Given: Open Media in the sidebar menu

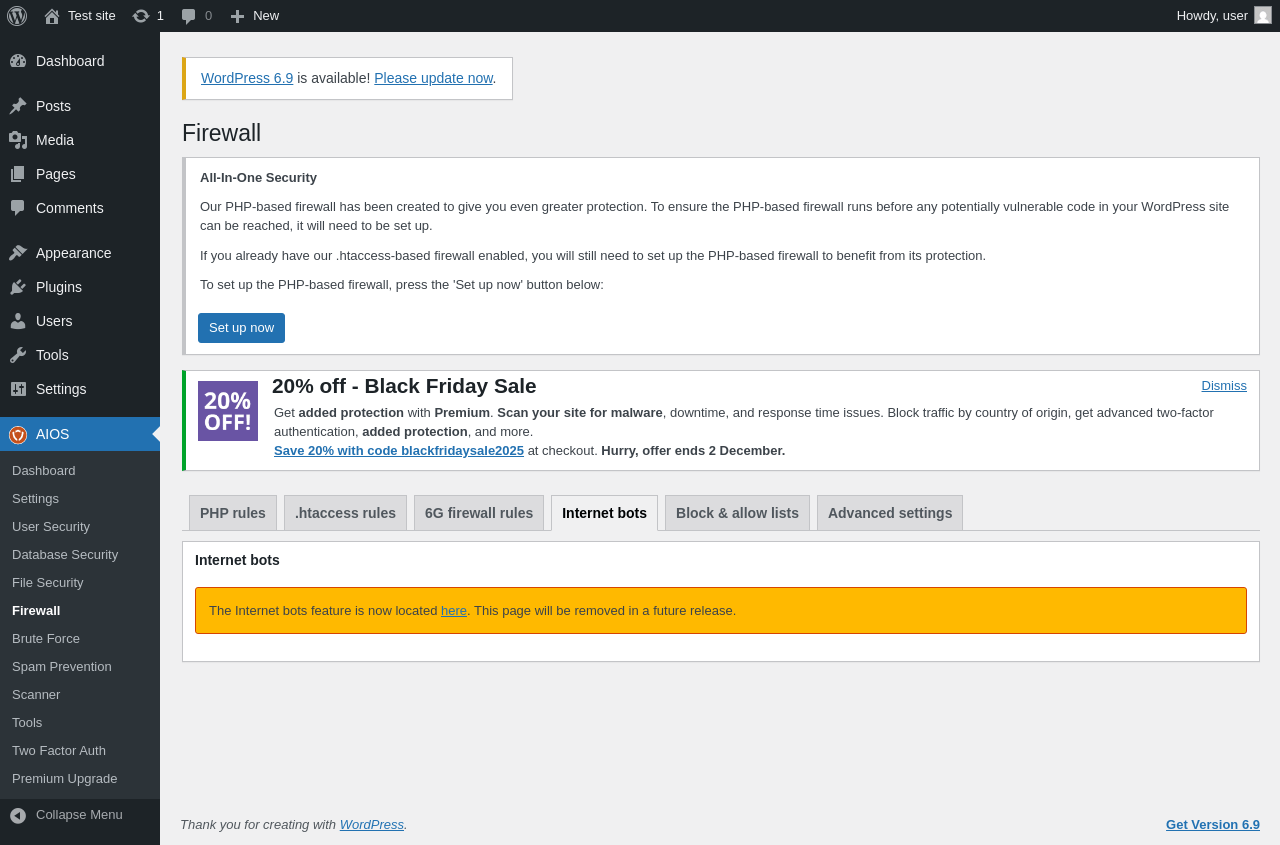Looking at the screenshot, I should tap(80, 140).
